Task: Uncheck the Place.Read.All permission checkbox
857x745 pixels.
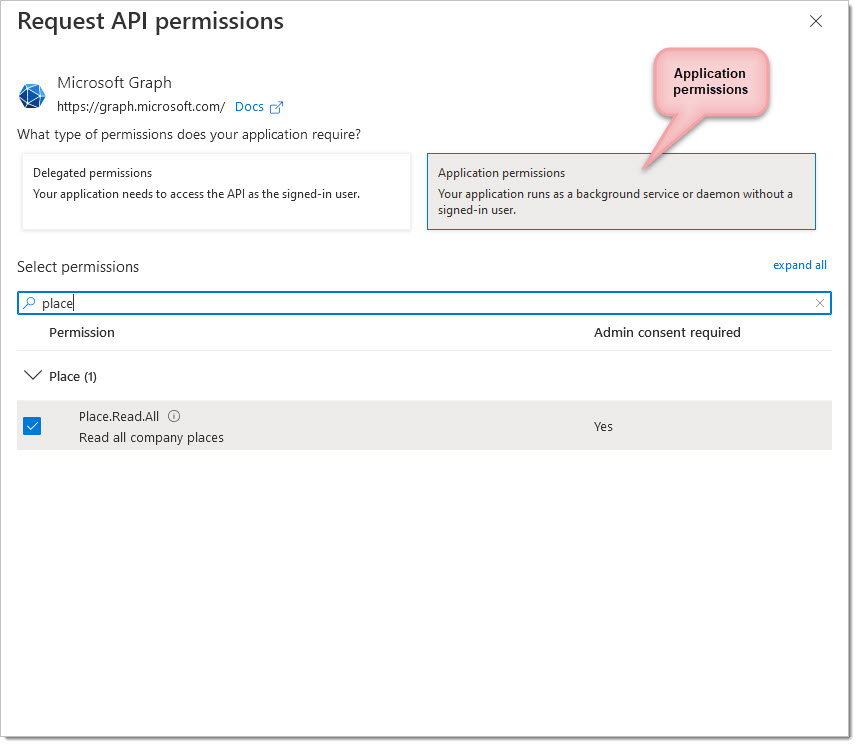Action: click(x=32, y=426)
